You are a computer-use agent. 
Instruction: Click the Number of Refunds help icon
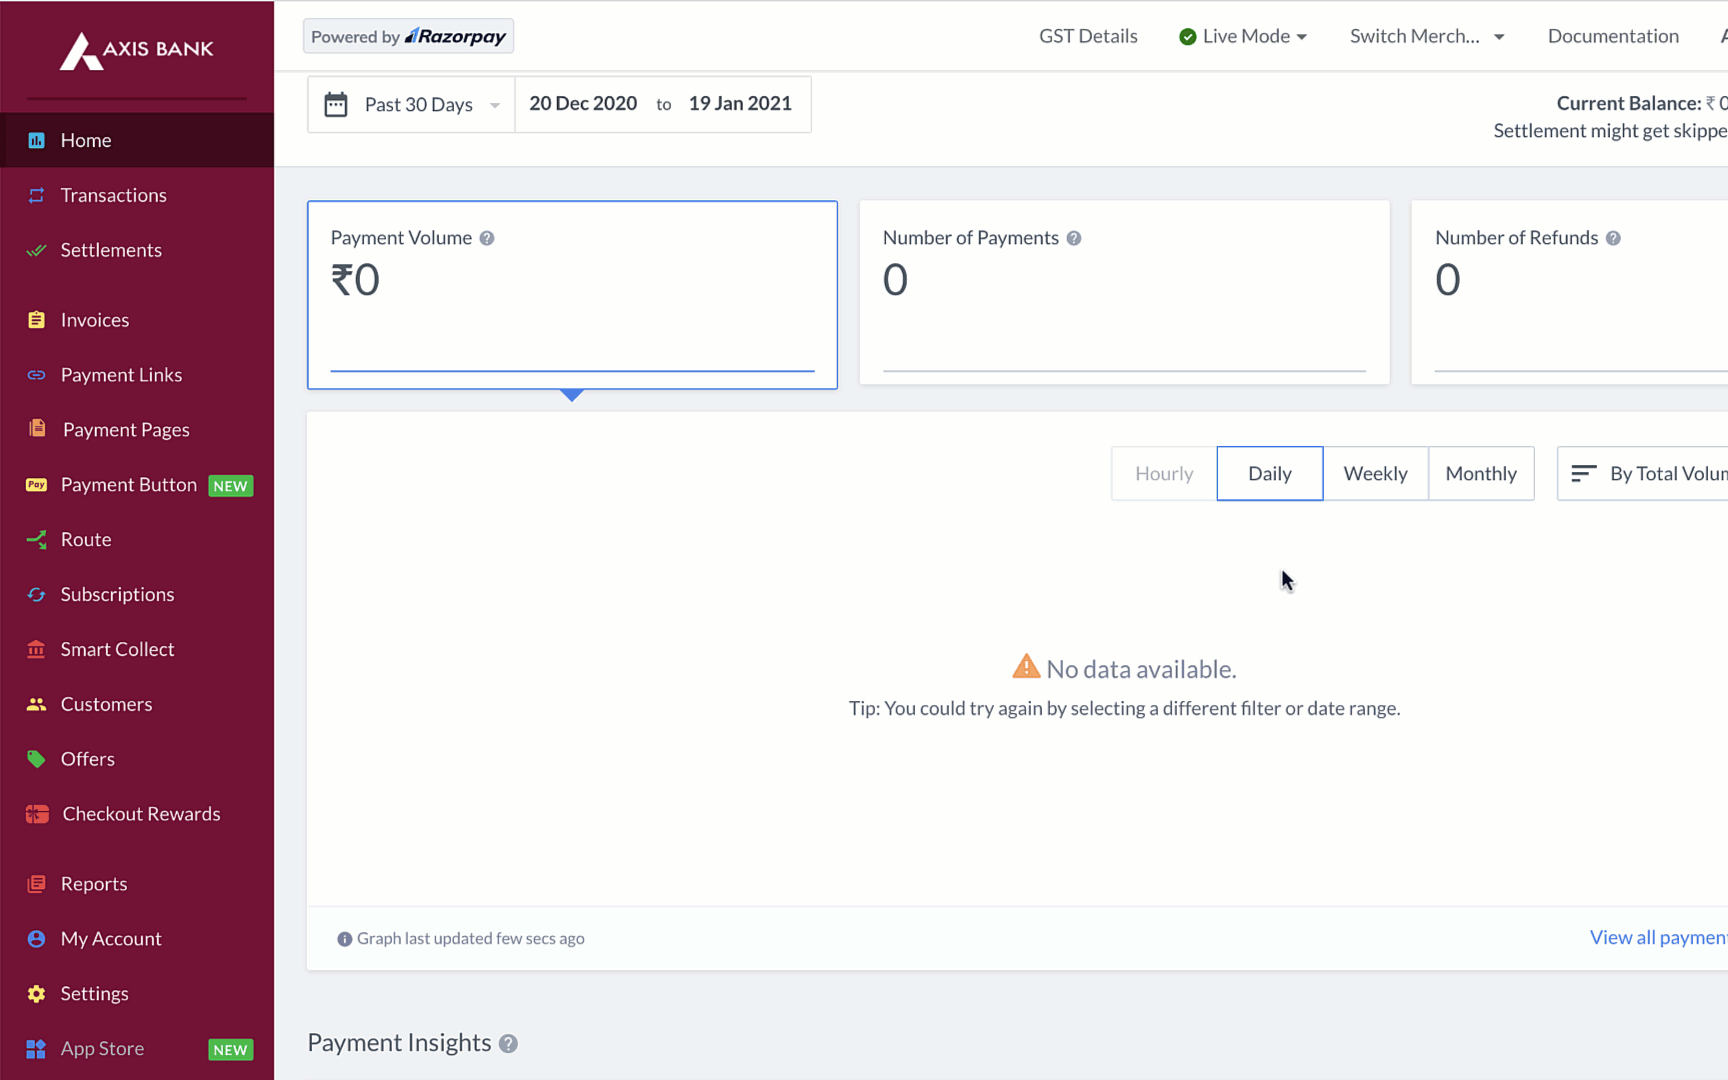click(x=1613, y=238)
